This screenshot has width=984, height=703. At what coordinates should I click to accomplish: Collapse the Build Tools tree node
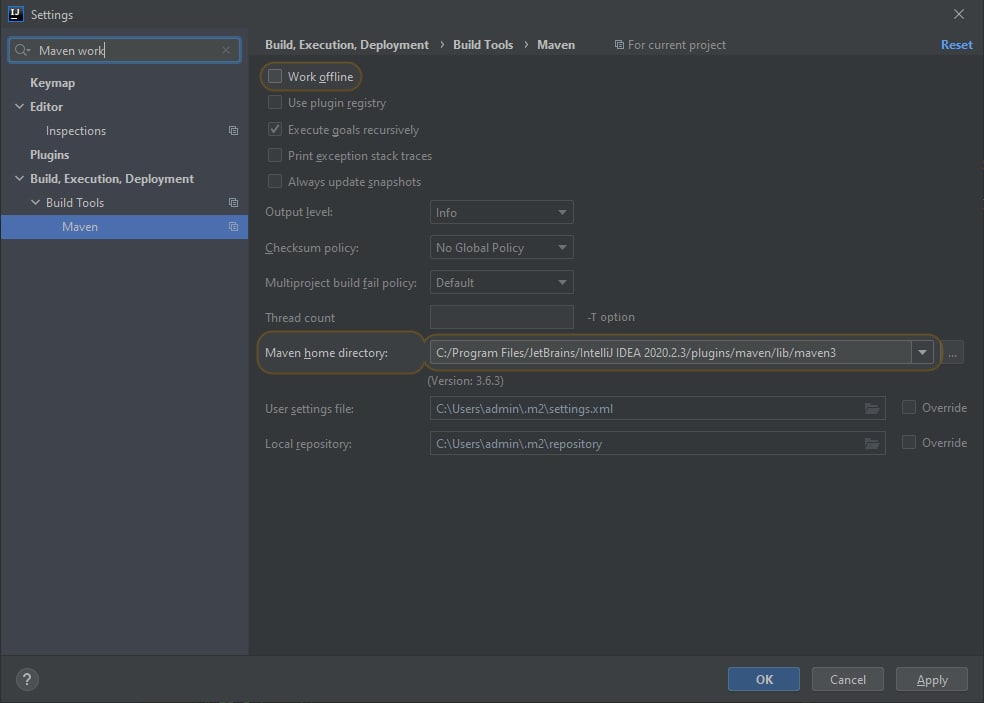pyautogui.click(x=35, y=203)
